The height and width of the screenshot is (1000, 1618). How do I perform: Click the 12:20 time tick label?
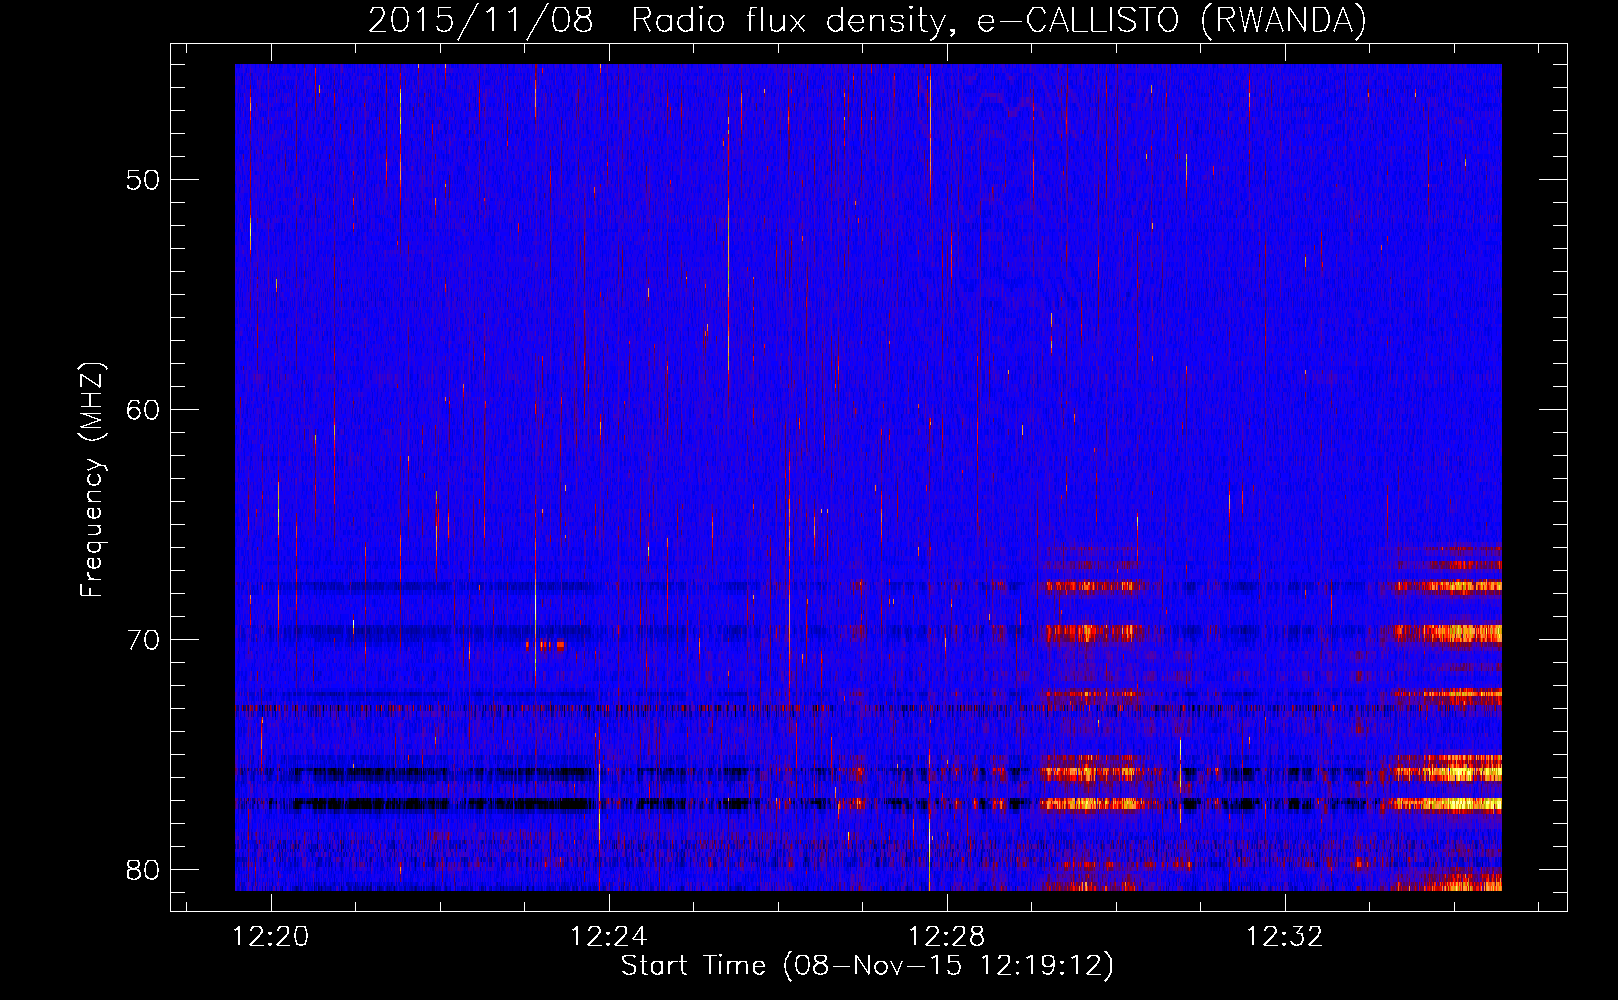click(x=271, y=936)
